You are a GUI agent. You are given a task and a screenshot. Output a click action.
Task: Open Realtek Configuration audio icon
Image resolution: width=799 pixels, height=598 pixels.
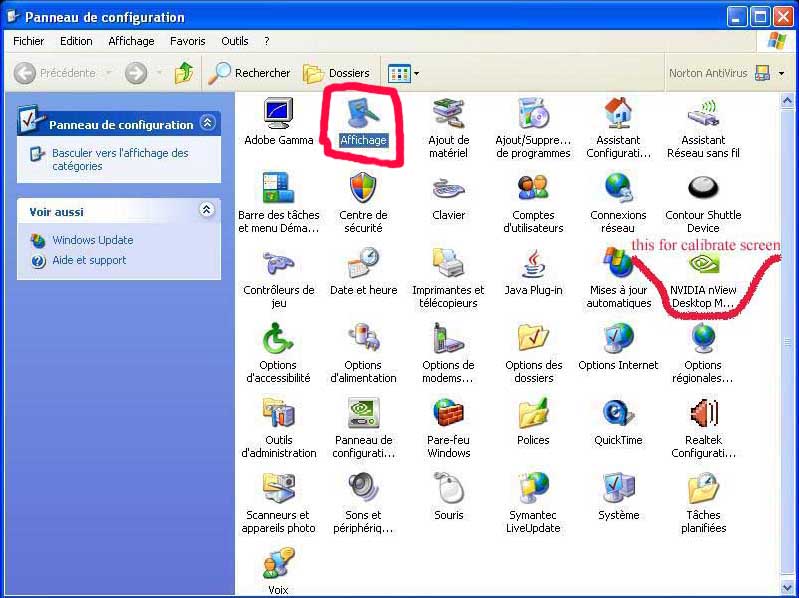coord(703,428)
